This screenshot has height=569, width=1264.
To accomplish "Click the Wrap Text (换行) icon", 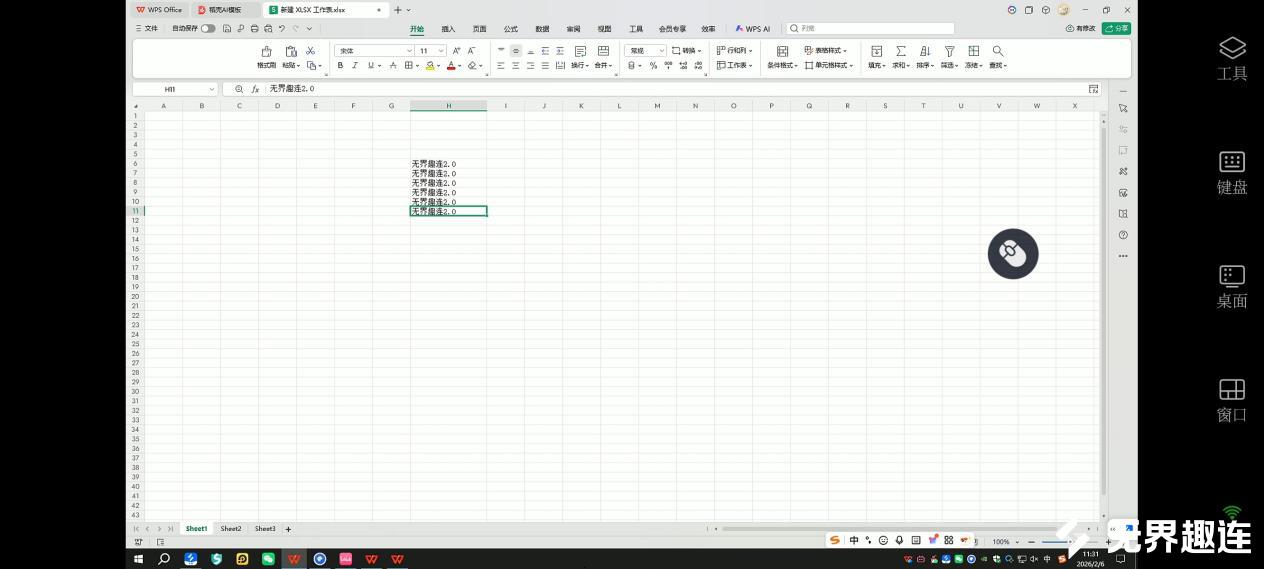I will (580, 51).
